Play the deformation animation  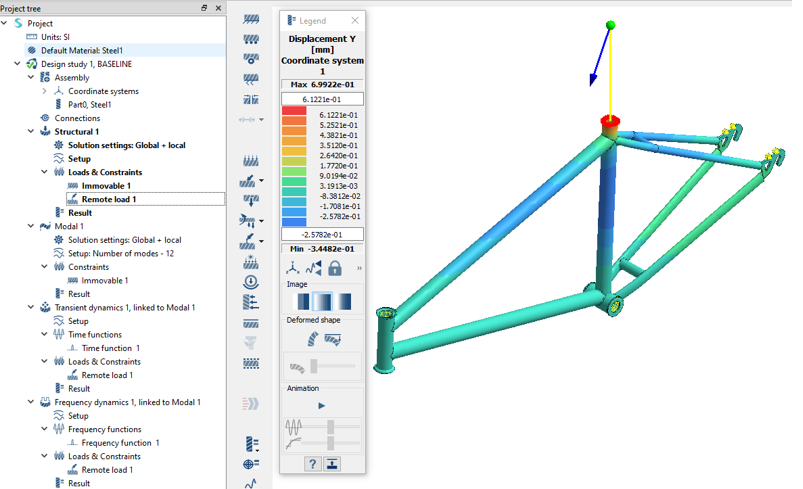(x=321, y=406)
